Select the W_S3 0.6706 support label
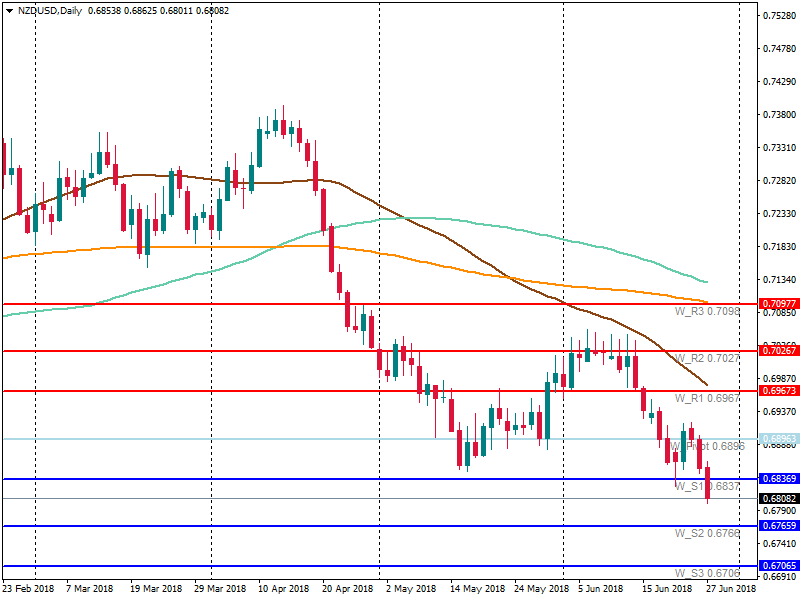The image size is (800, 600). 707,573
